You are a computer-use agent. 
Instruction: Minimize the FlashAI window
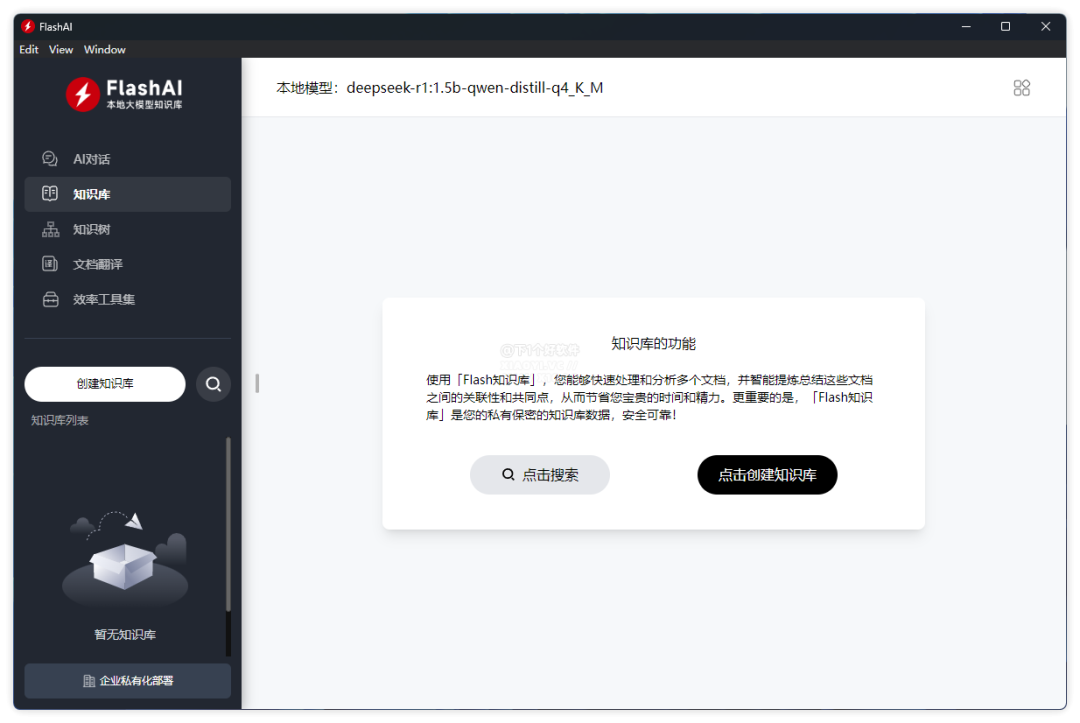coord(966,27)
